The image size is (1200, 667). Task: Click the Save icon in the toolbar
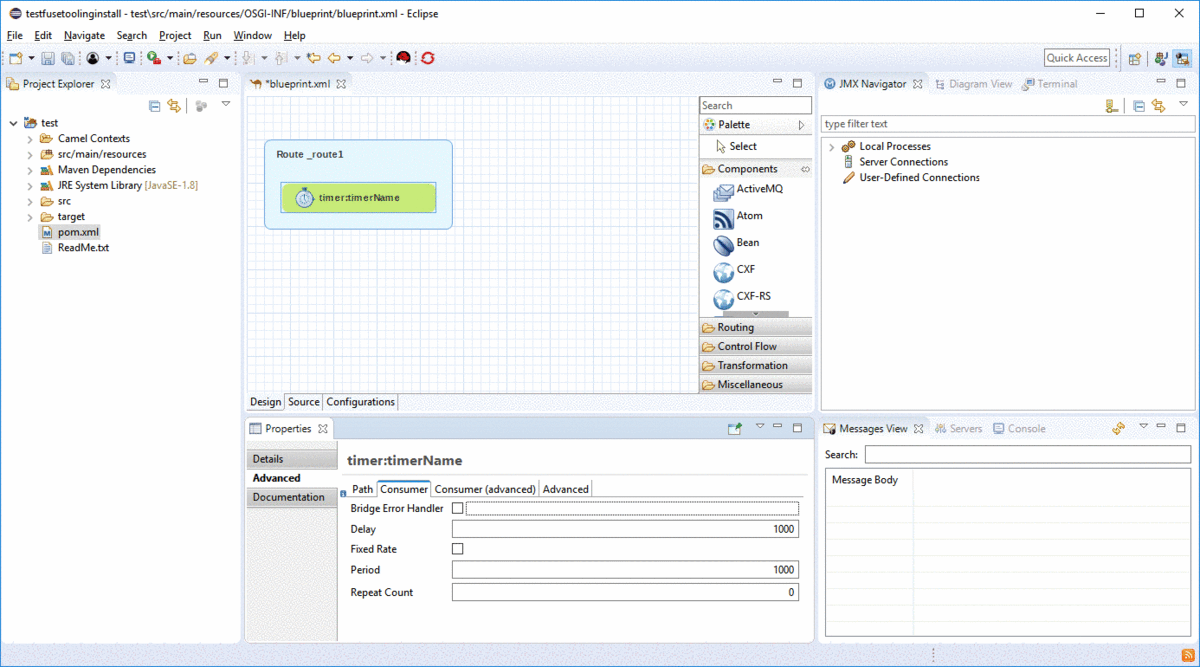point(47,58)
